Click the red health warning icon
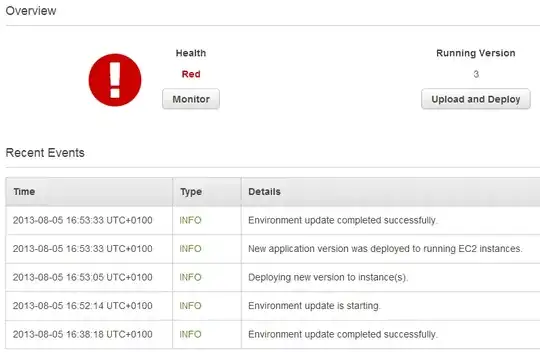This screenshot has height=362, width=540. coord(115,80)
